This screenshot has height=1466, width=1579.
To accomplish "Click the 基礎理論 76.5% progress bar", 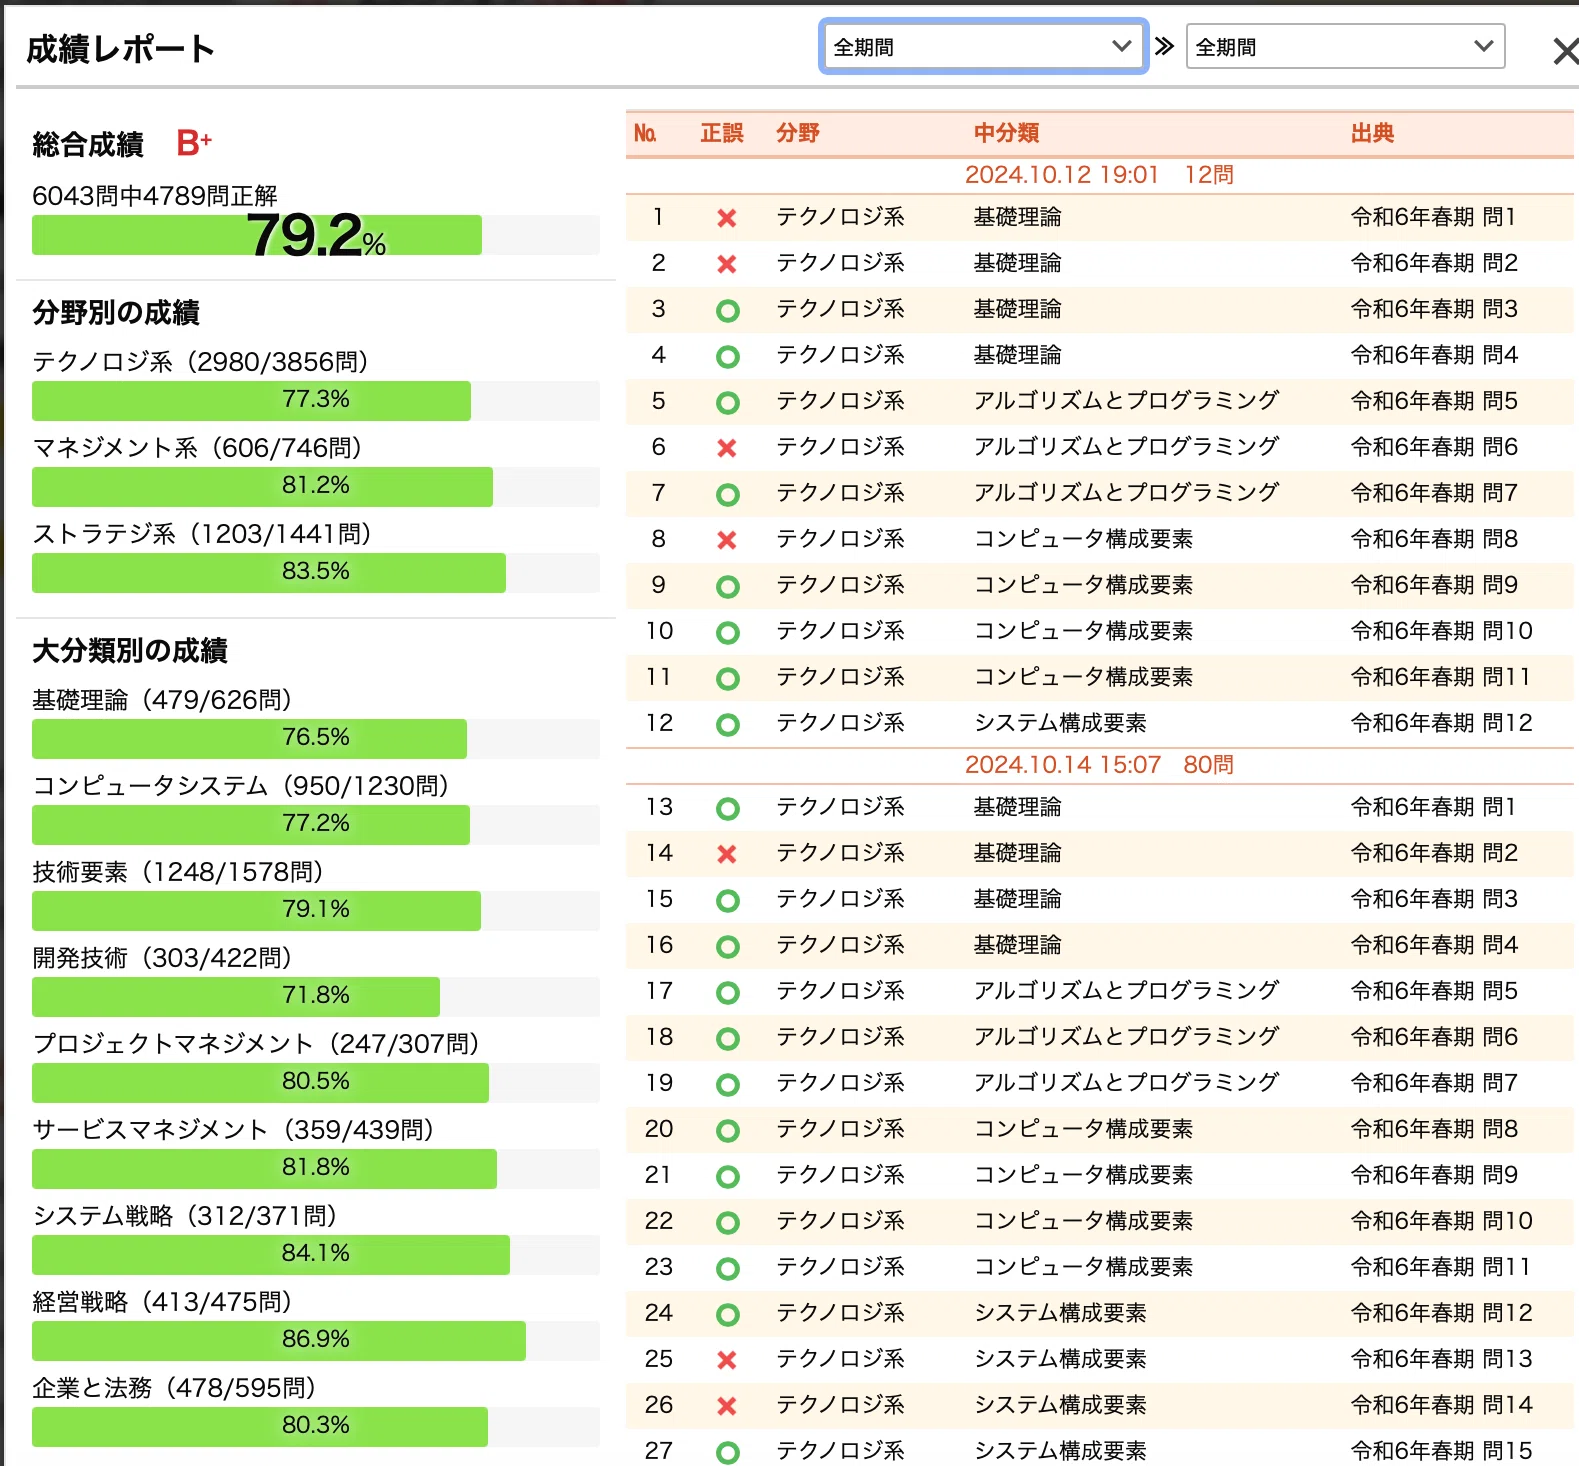I will tap(316, 738).
